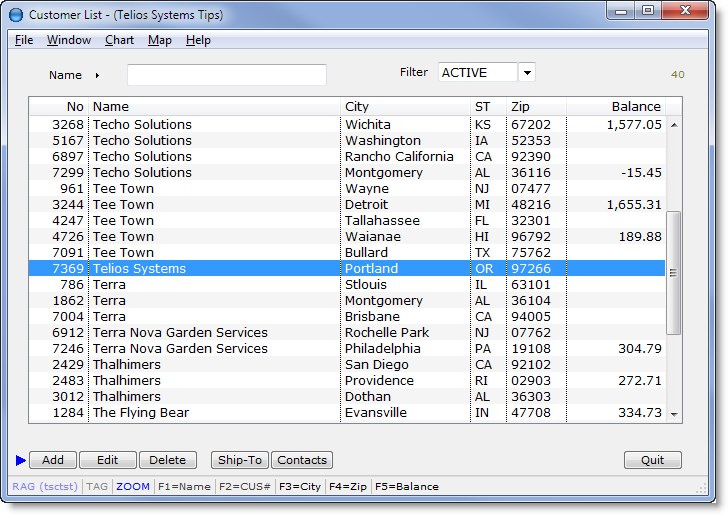Click the scroll up arrow in customer list
This screenshot has height=515, width=728.
[673, 126]
